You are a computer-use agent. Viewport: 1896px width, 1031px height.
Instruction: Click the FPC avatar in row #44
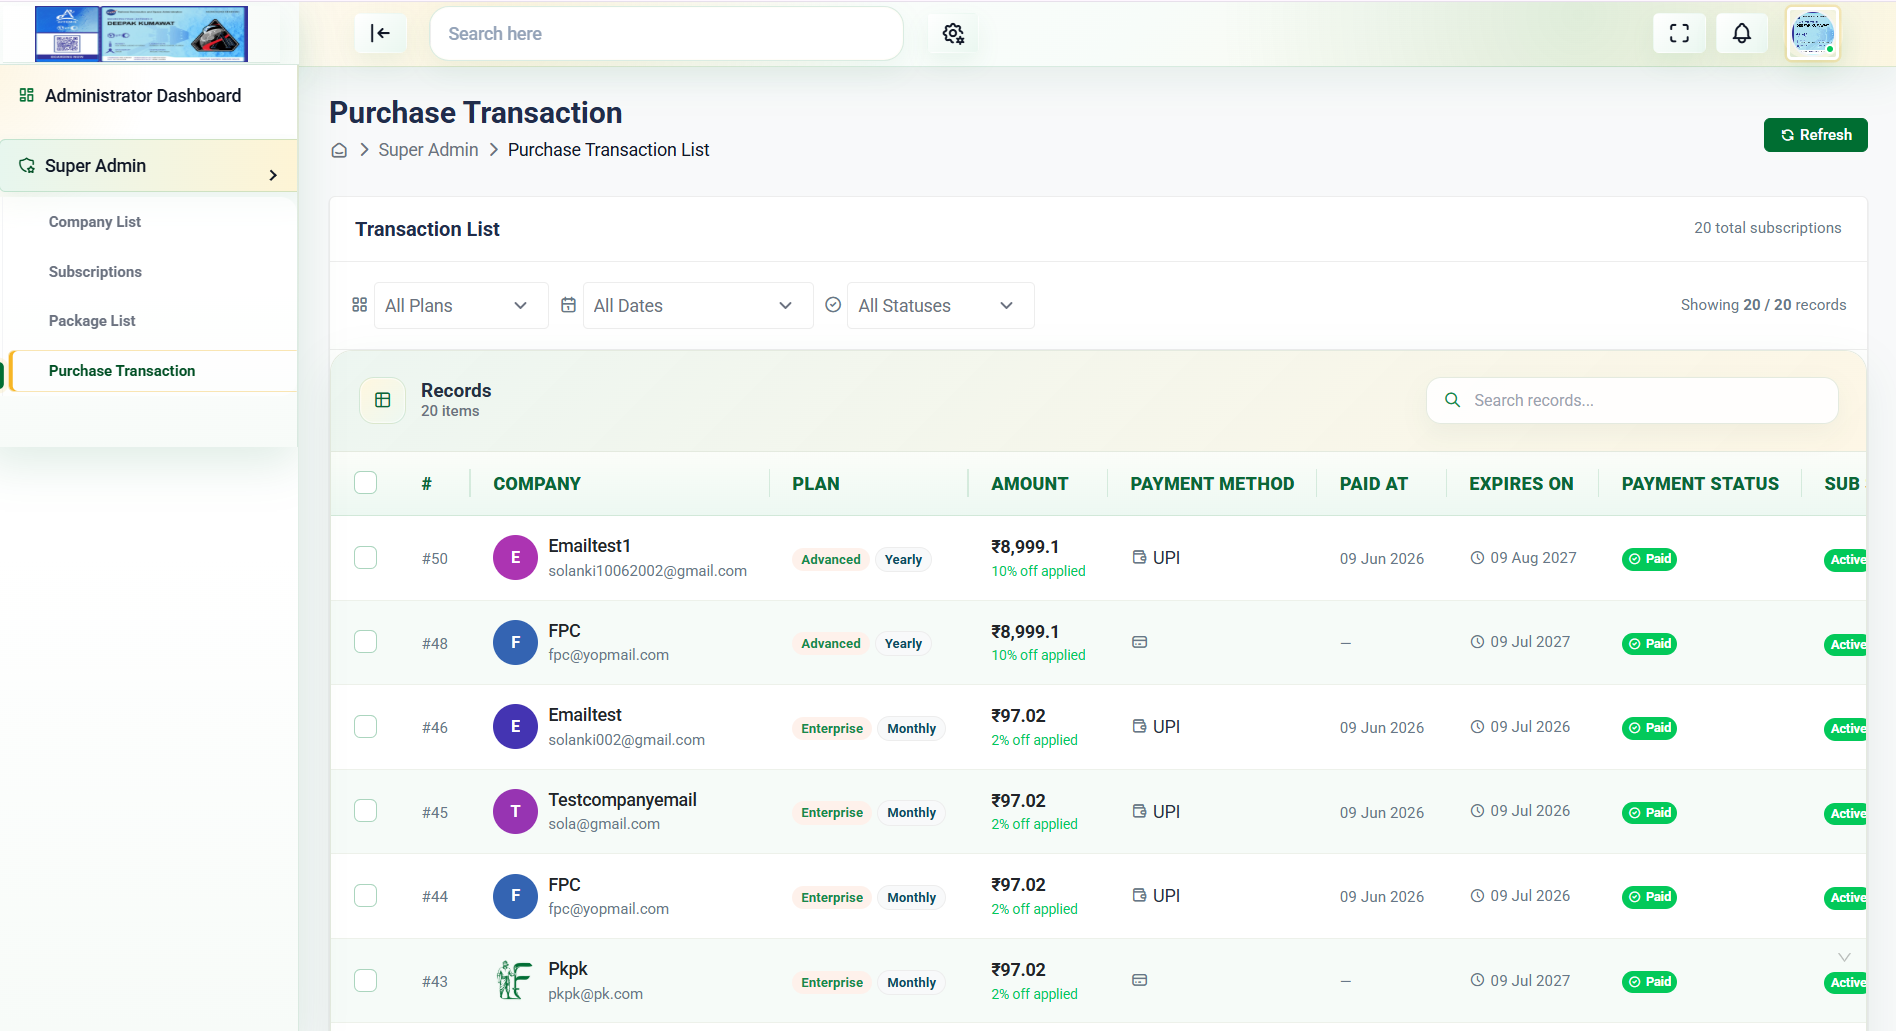coord(515,896)
